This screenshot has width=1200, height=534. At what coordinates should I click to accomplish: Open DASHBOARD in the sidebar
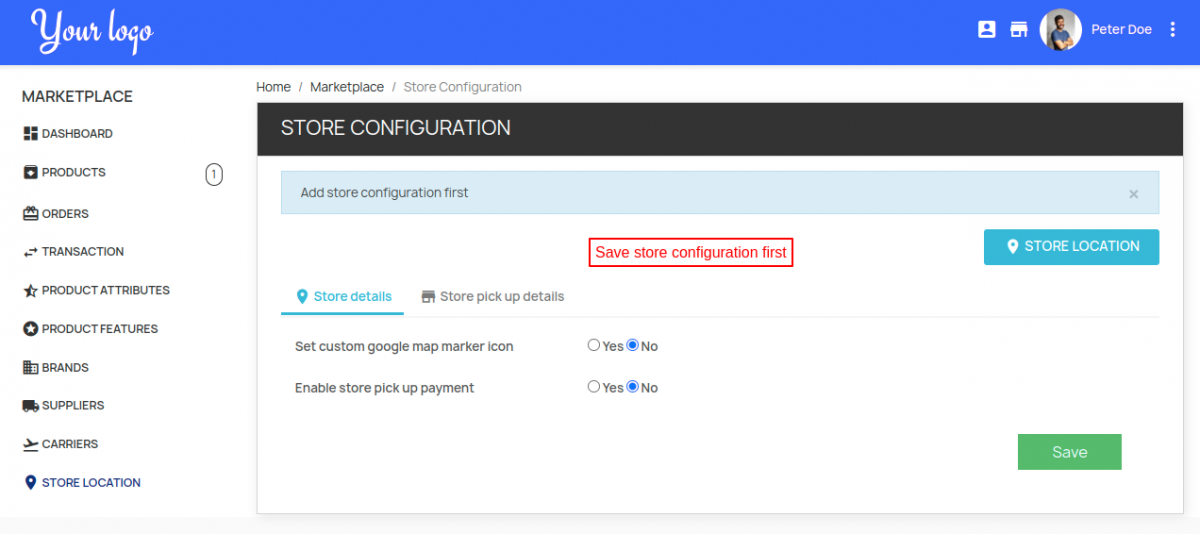(77, 133)
